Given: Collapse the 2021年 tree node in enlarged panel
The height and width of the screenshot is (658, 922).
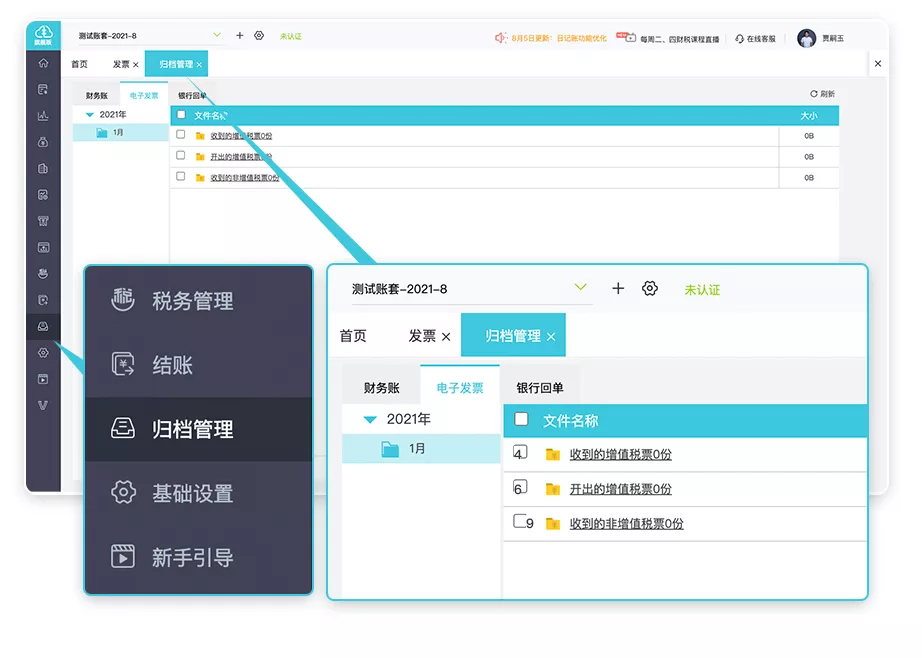Looking at the screenshot, I should point(370,420).
